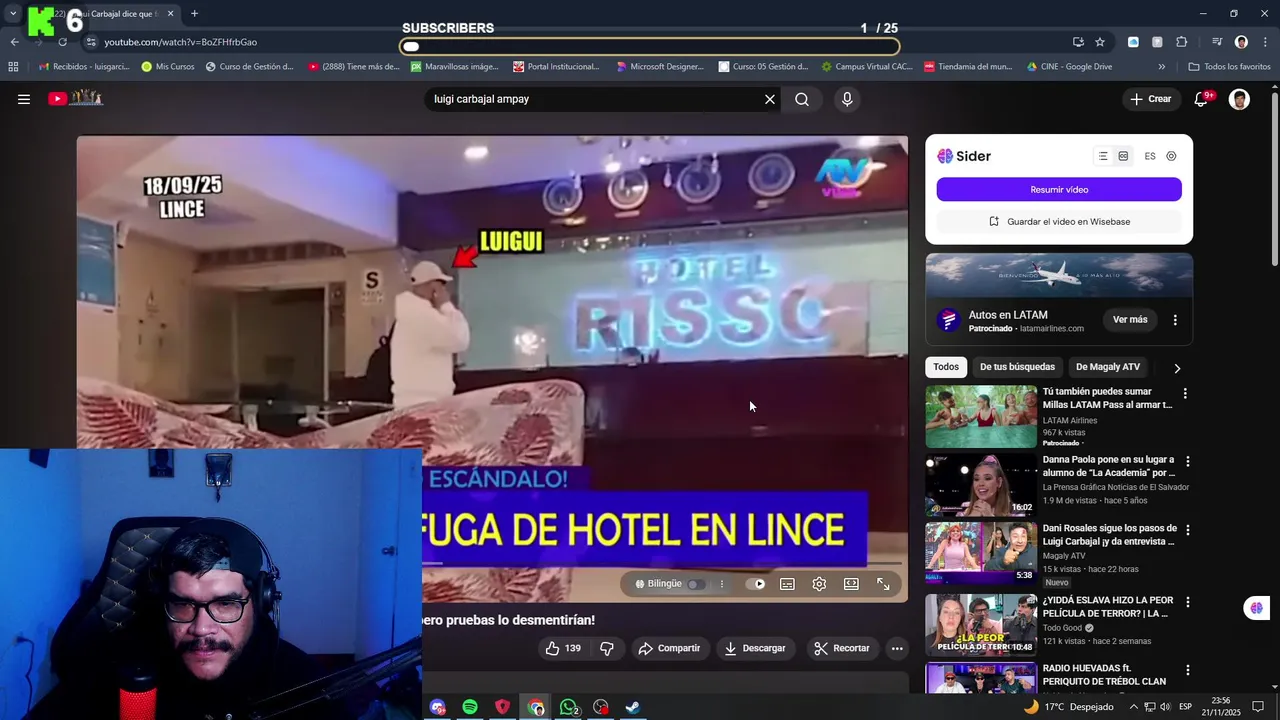Open player settings gear
The height and width of the screenshot is (720, 1280).
click(819, 584)
